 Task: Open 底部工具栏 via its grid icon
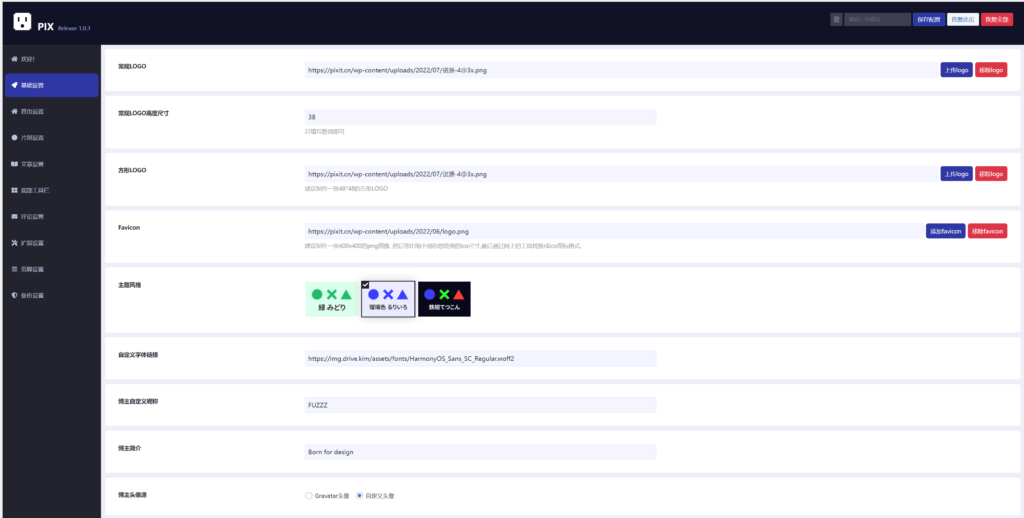[14, 190]
